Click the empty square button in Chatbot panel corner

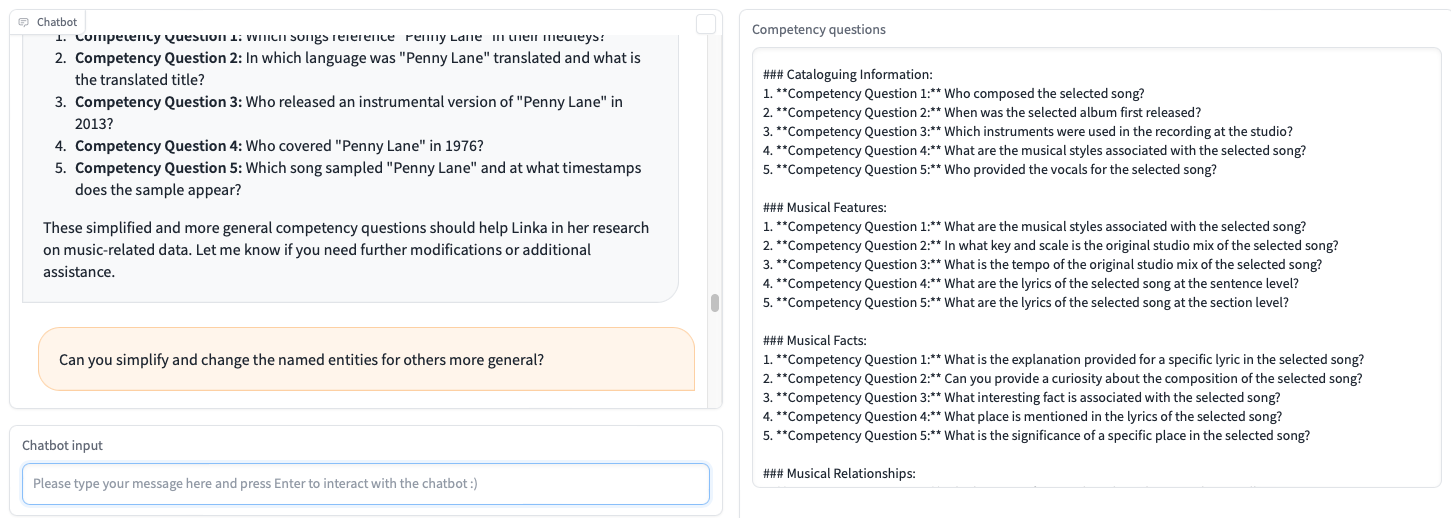706,24
